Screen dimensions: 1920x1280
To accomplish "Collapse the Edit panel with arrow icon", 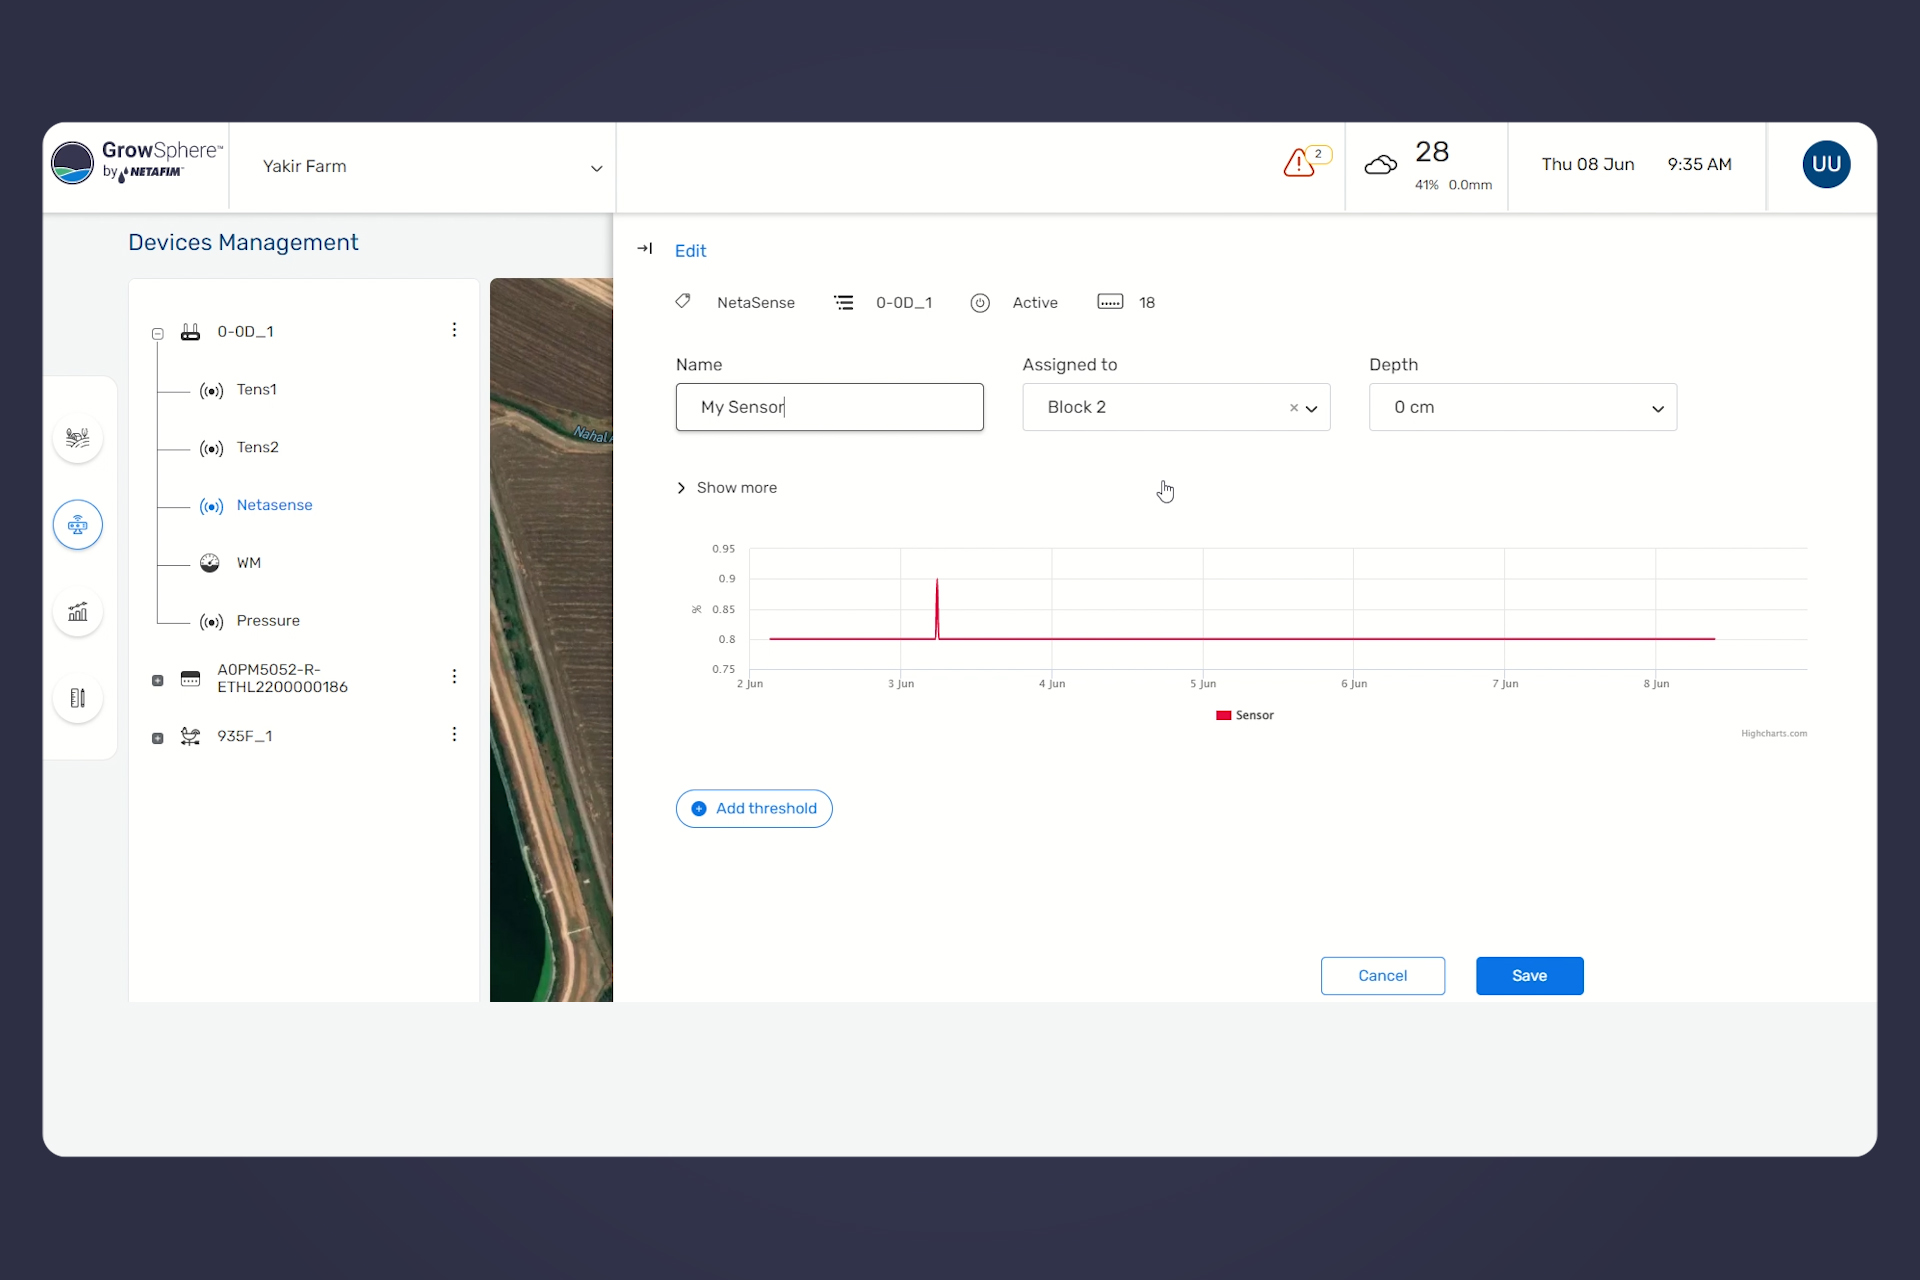I will 645,249.
